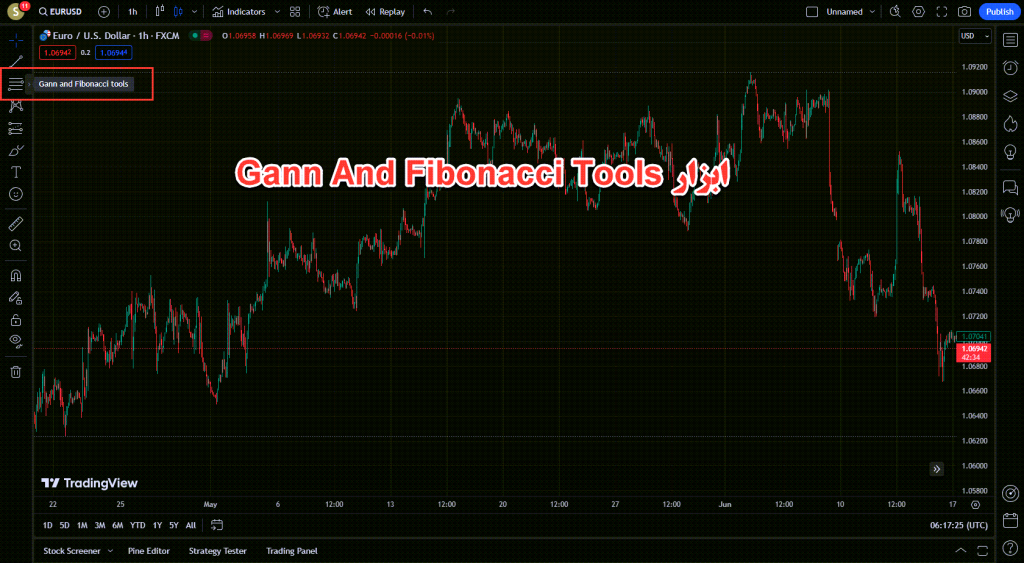
Task: Open the Strategy Tester tab
Action: [217, 551]
